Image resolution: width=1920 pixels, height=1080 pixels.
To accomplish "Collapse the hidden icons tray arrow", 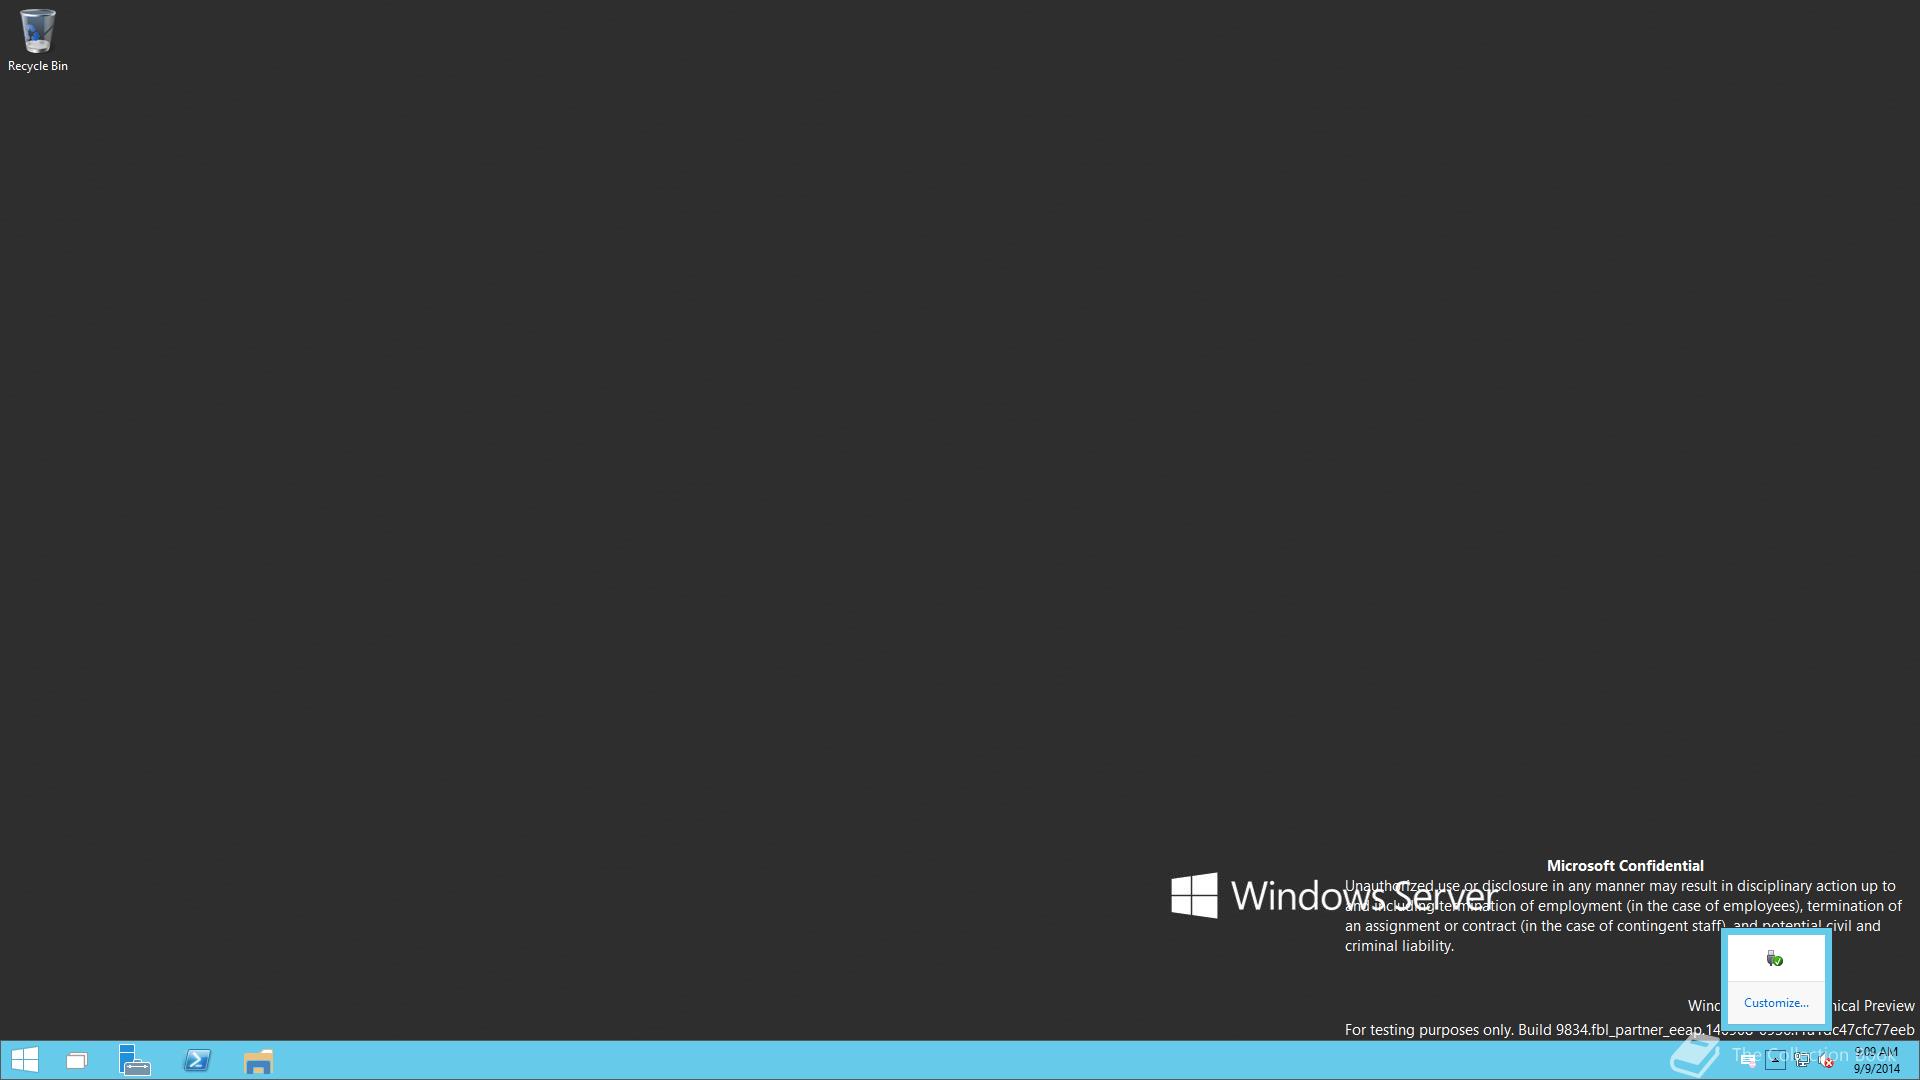I will pyautogui.click(x=1775, y=1060).
